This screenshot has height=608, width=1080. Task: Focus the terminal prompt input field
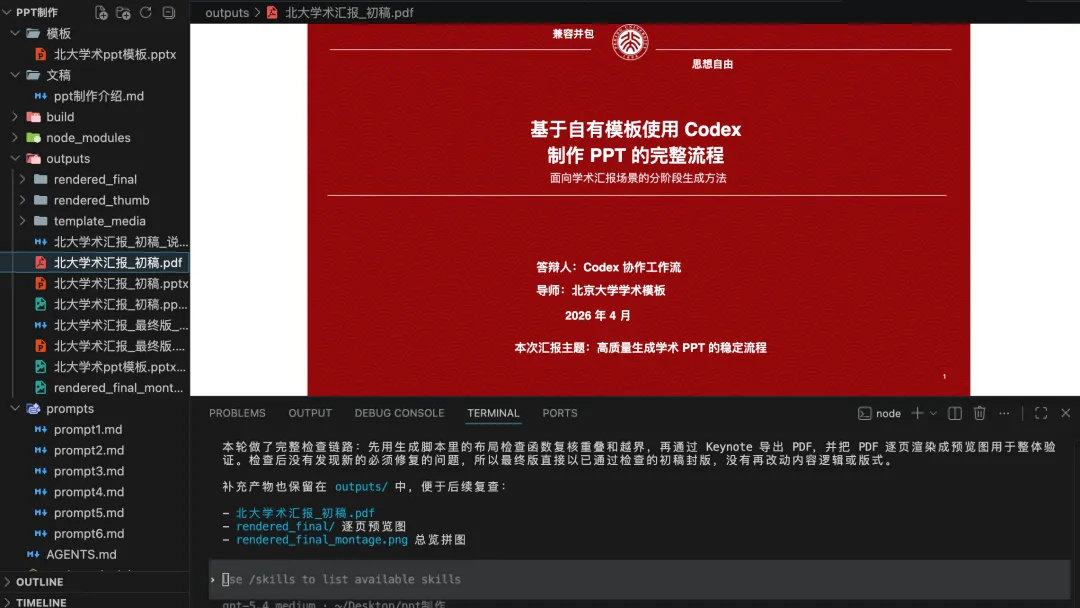click(x=639, y=579)
